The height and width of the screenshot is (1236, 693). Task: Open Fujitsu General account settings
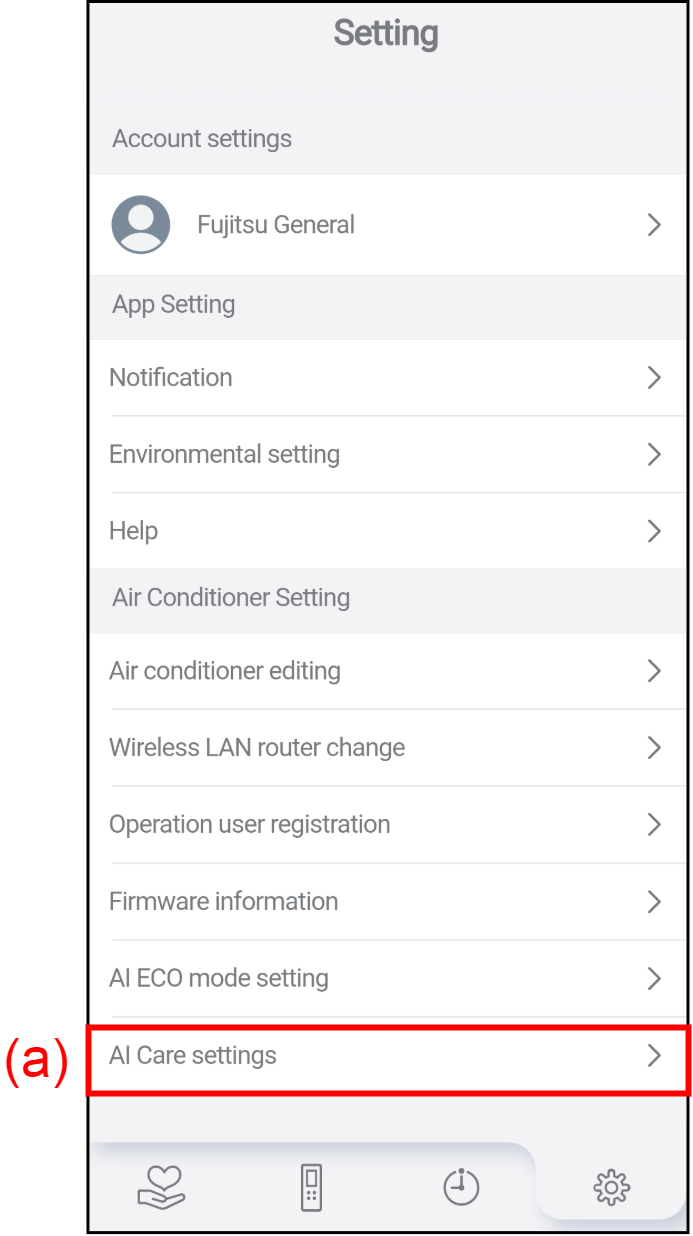[x=276, y=225]
